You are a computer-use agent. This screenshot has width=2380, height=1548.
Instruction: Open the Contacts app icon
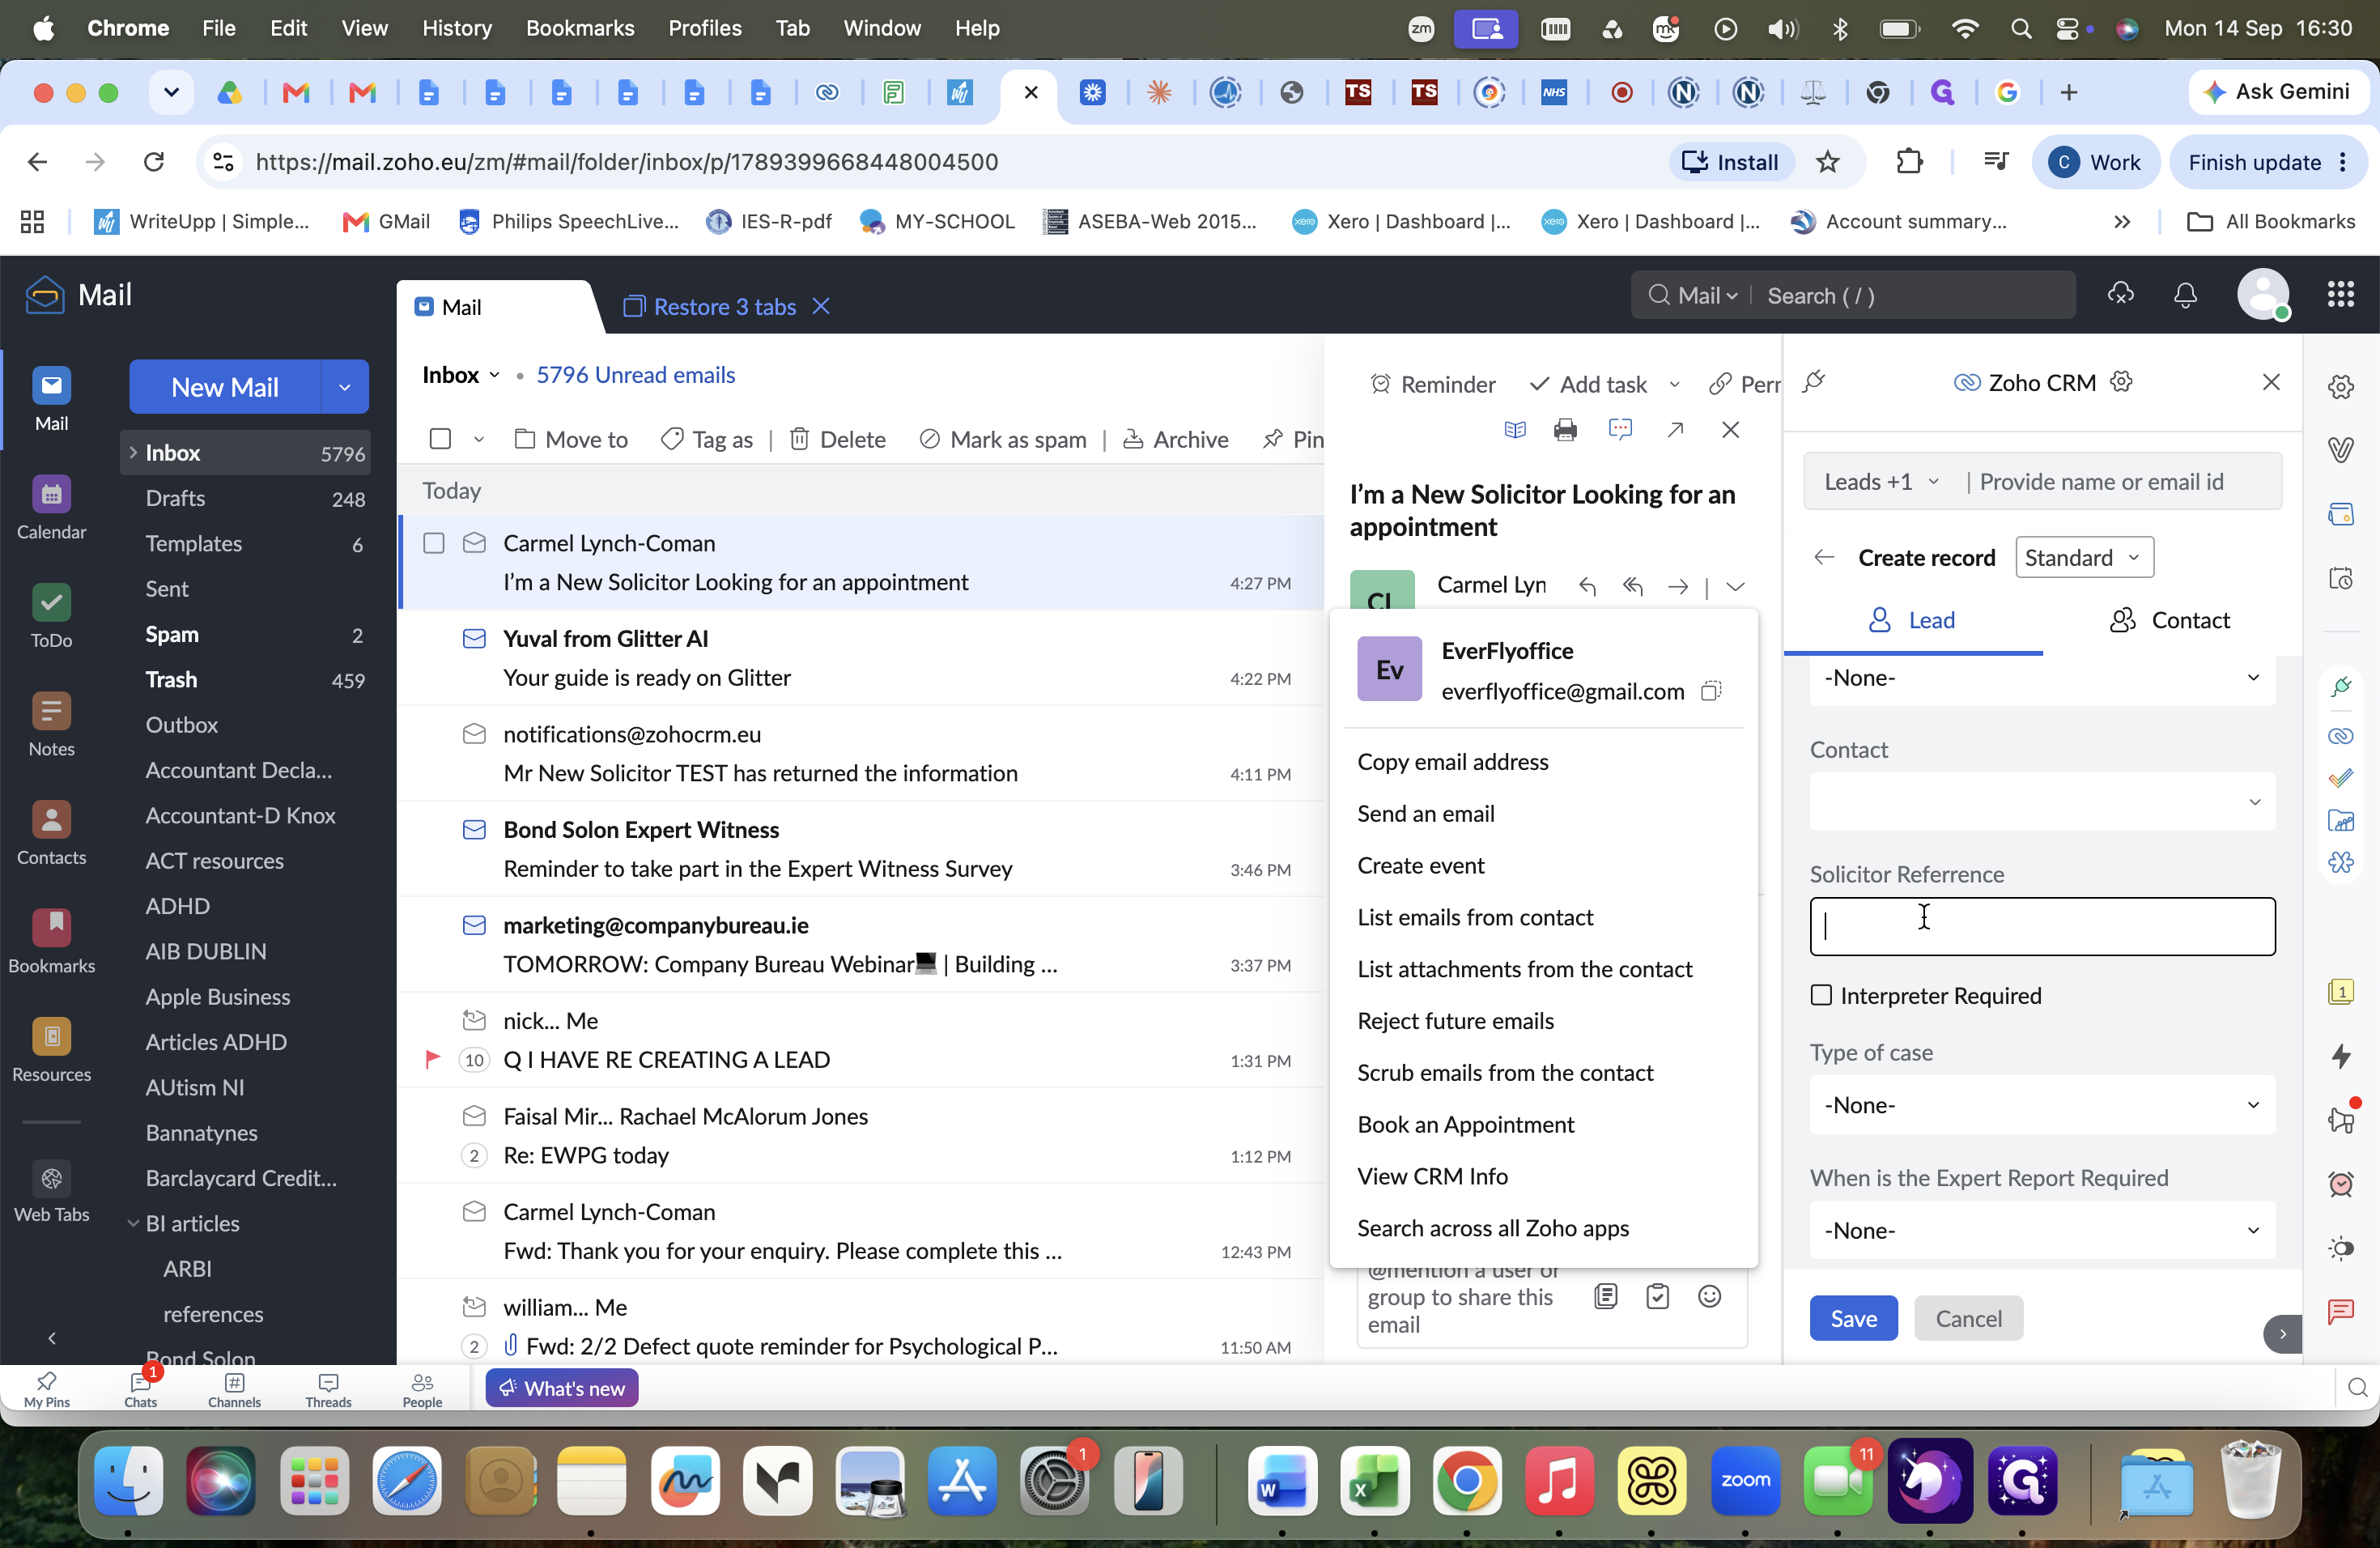pos(51,833)
